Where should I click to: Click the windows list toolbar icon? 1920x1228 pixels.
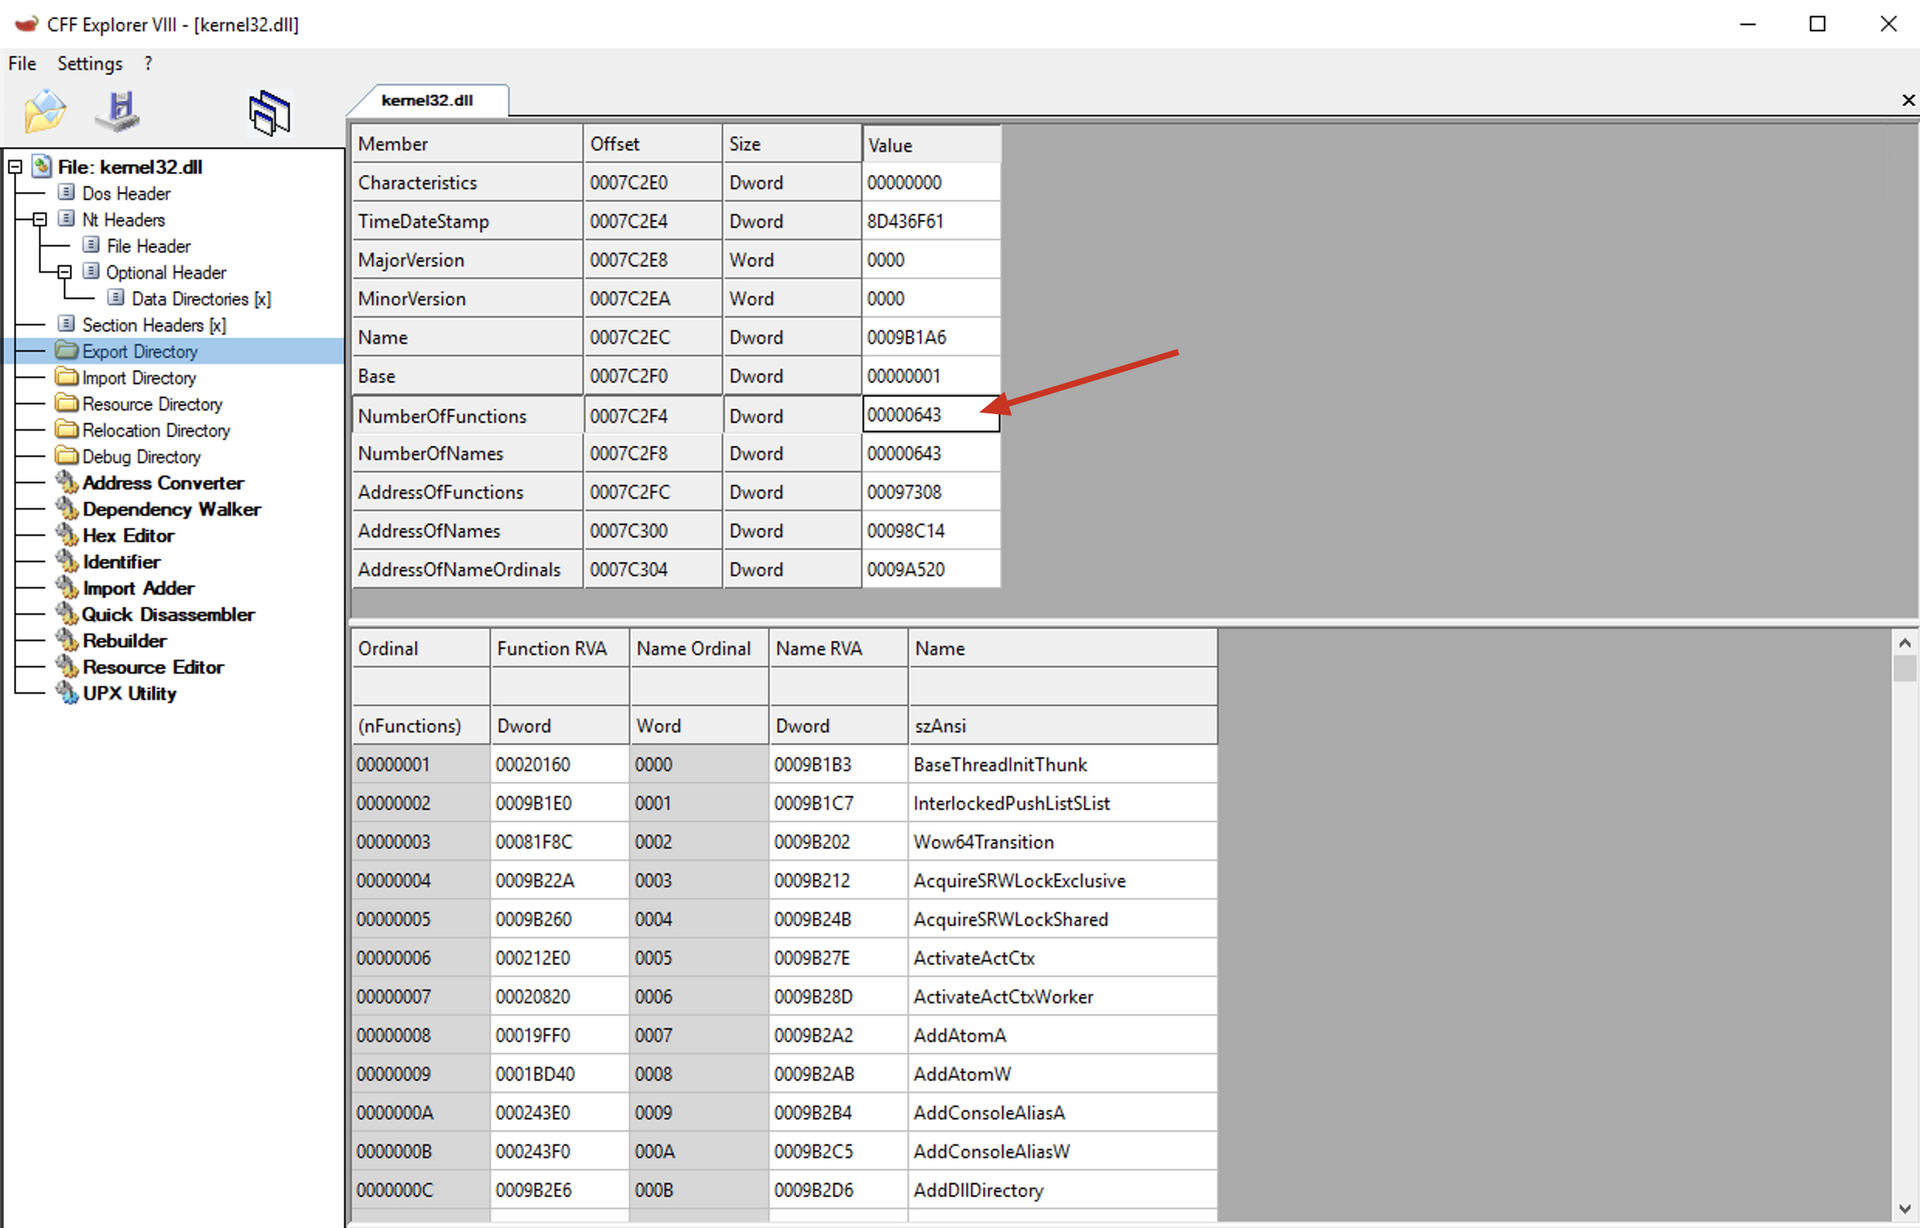click(x=269, y=112)
